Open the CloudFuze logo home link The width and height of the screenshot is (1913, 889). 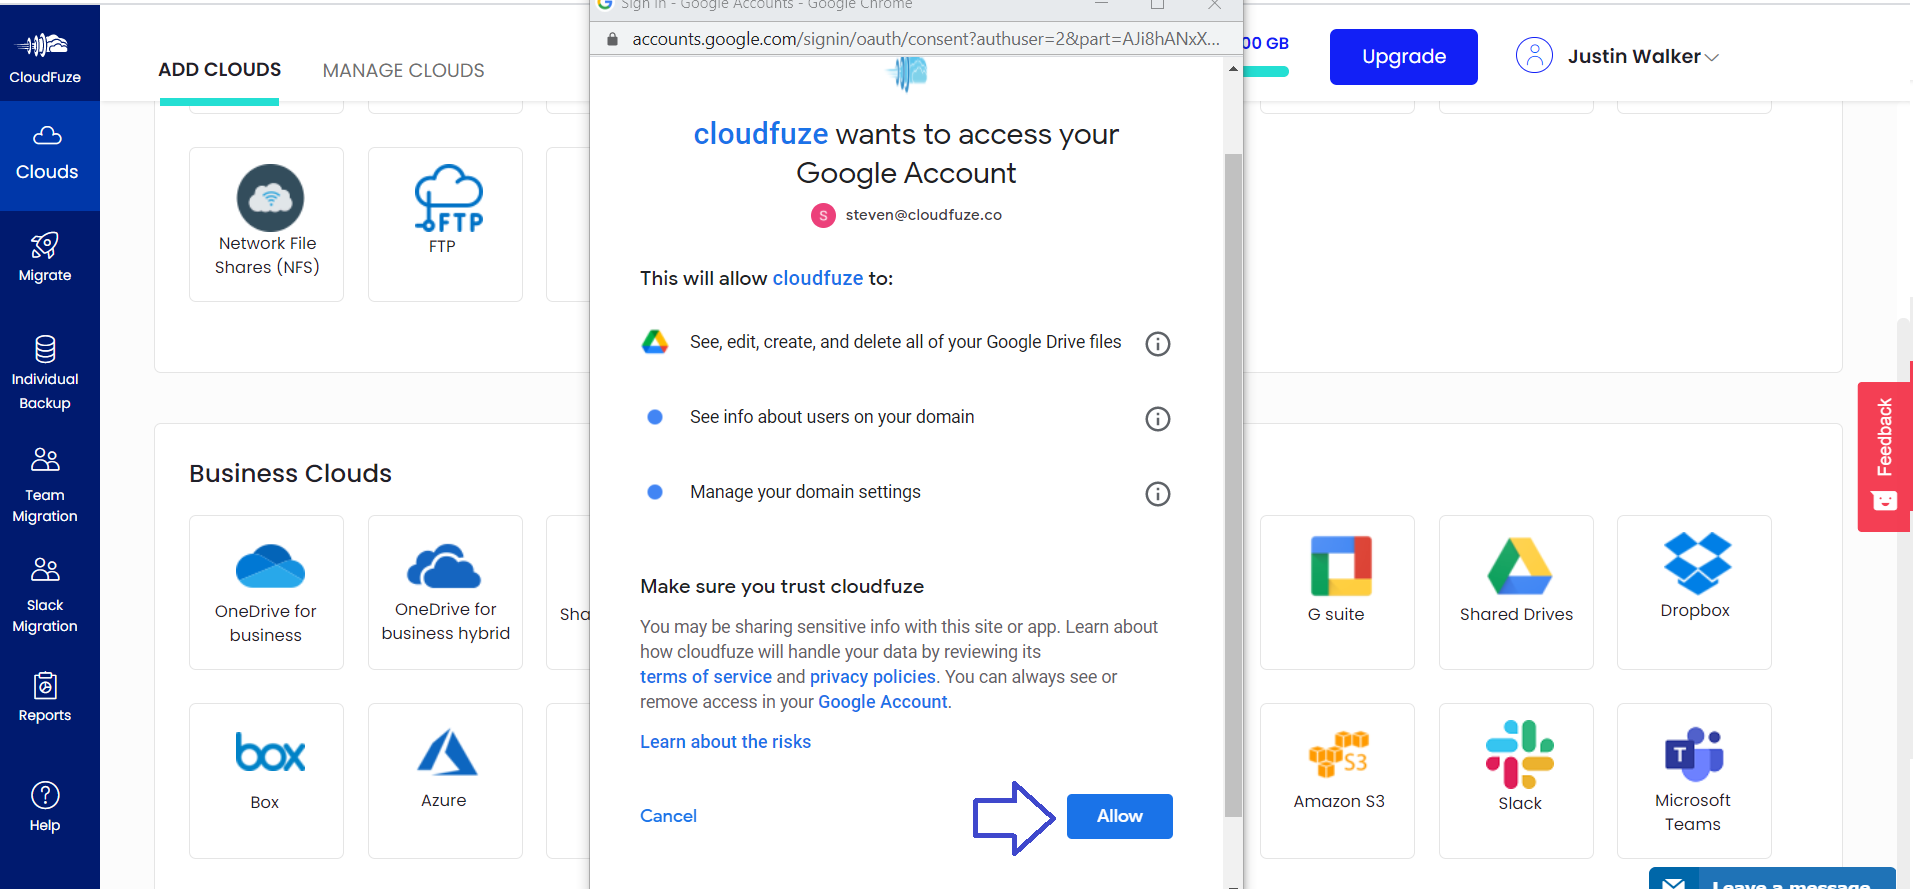click(x=45, y=57)
